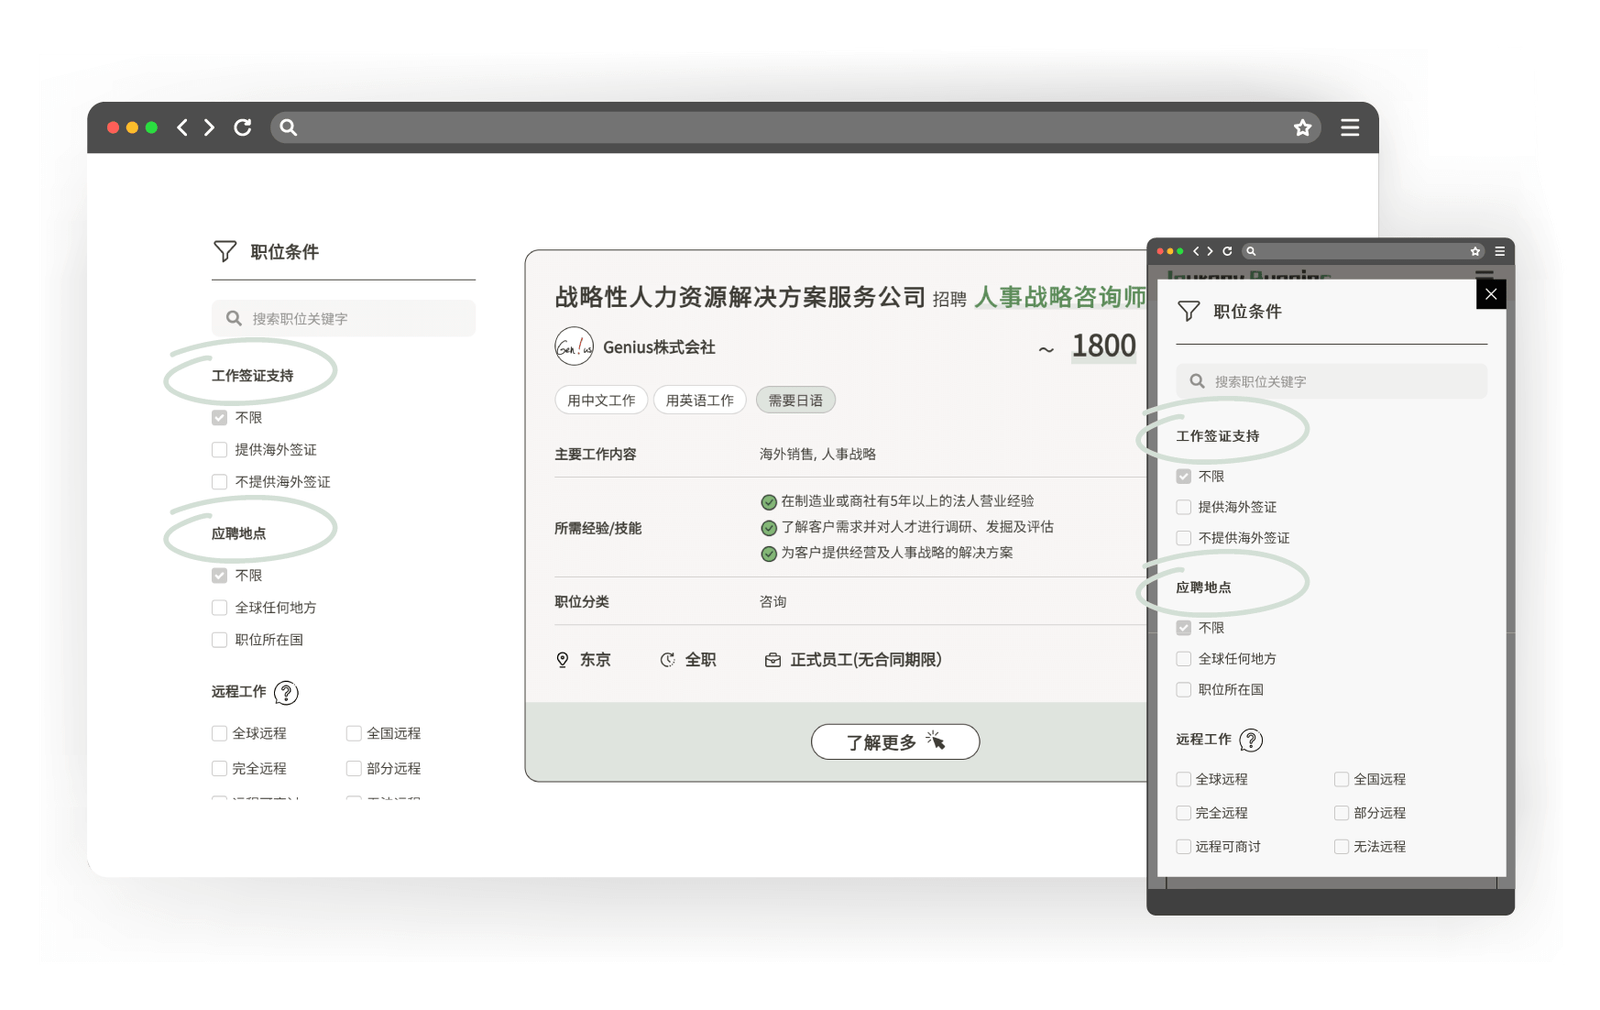Open hamburger menu in large browser window
Screen dimensions: 1600x1010
[x=1350, y=127]
